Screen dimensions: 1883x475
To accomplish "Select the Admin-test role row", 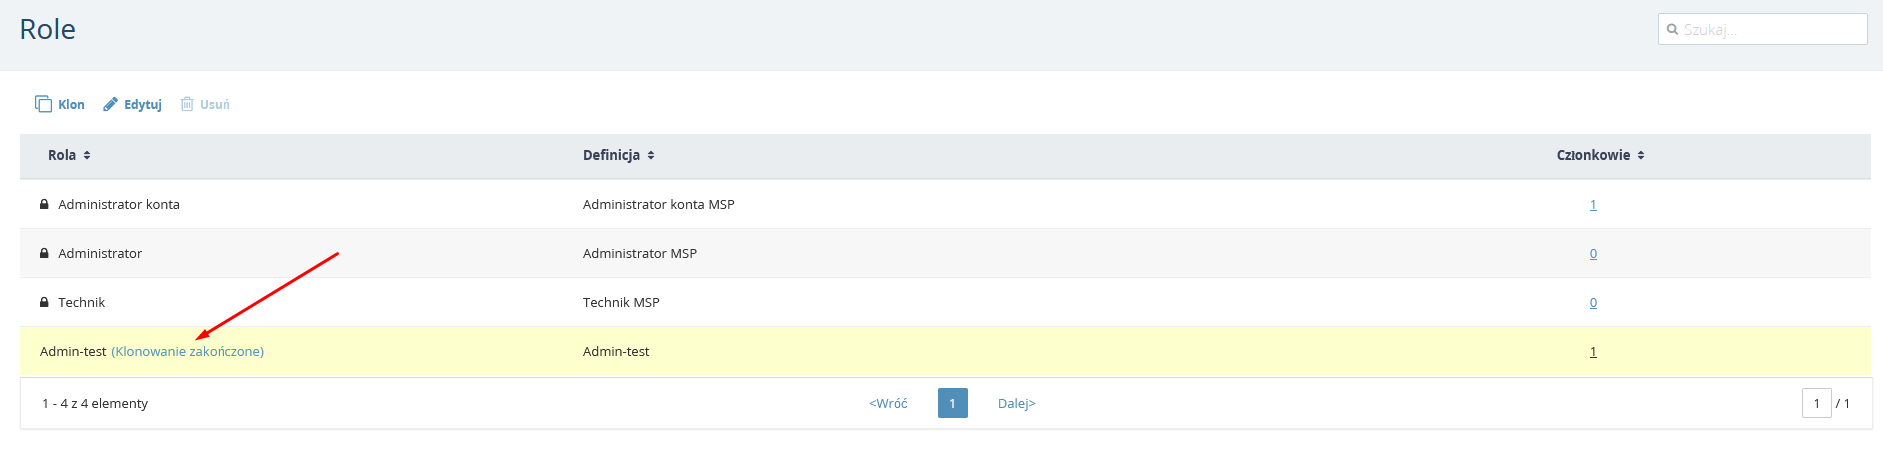I will pos(945,352).
